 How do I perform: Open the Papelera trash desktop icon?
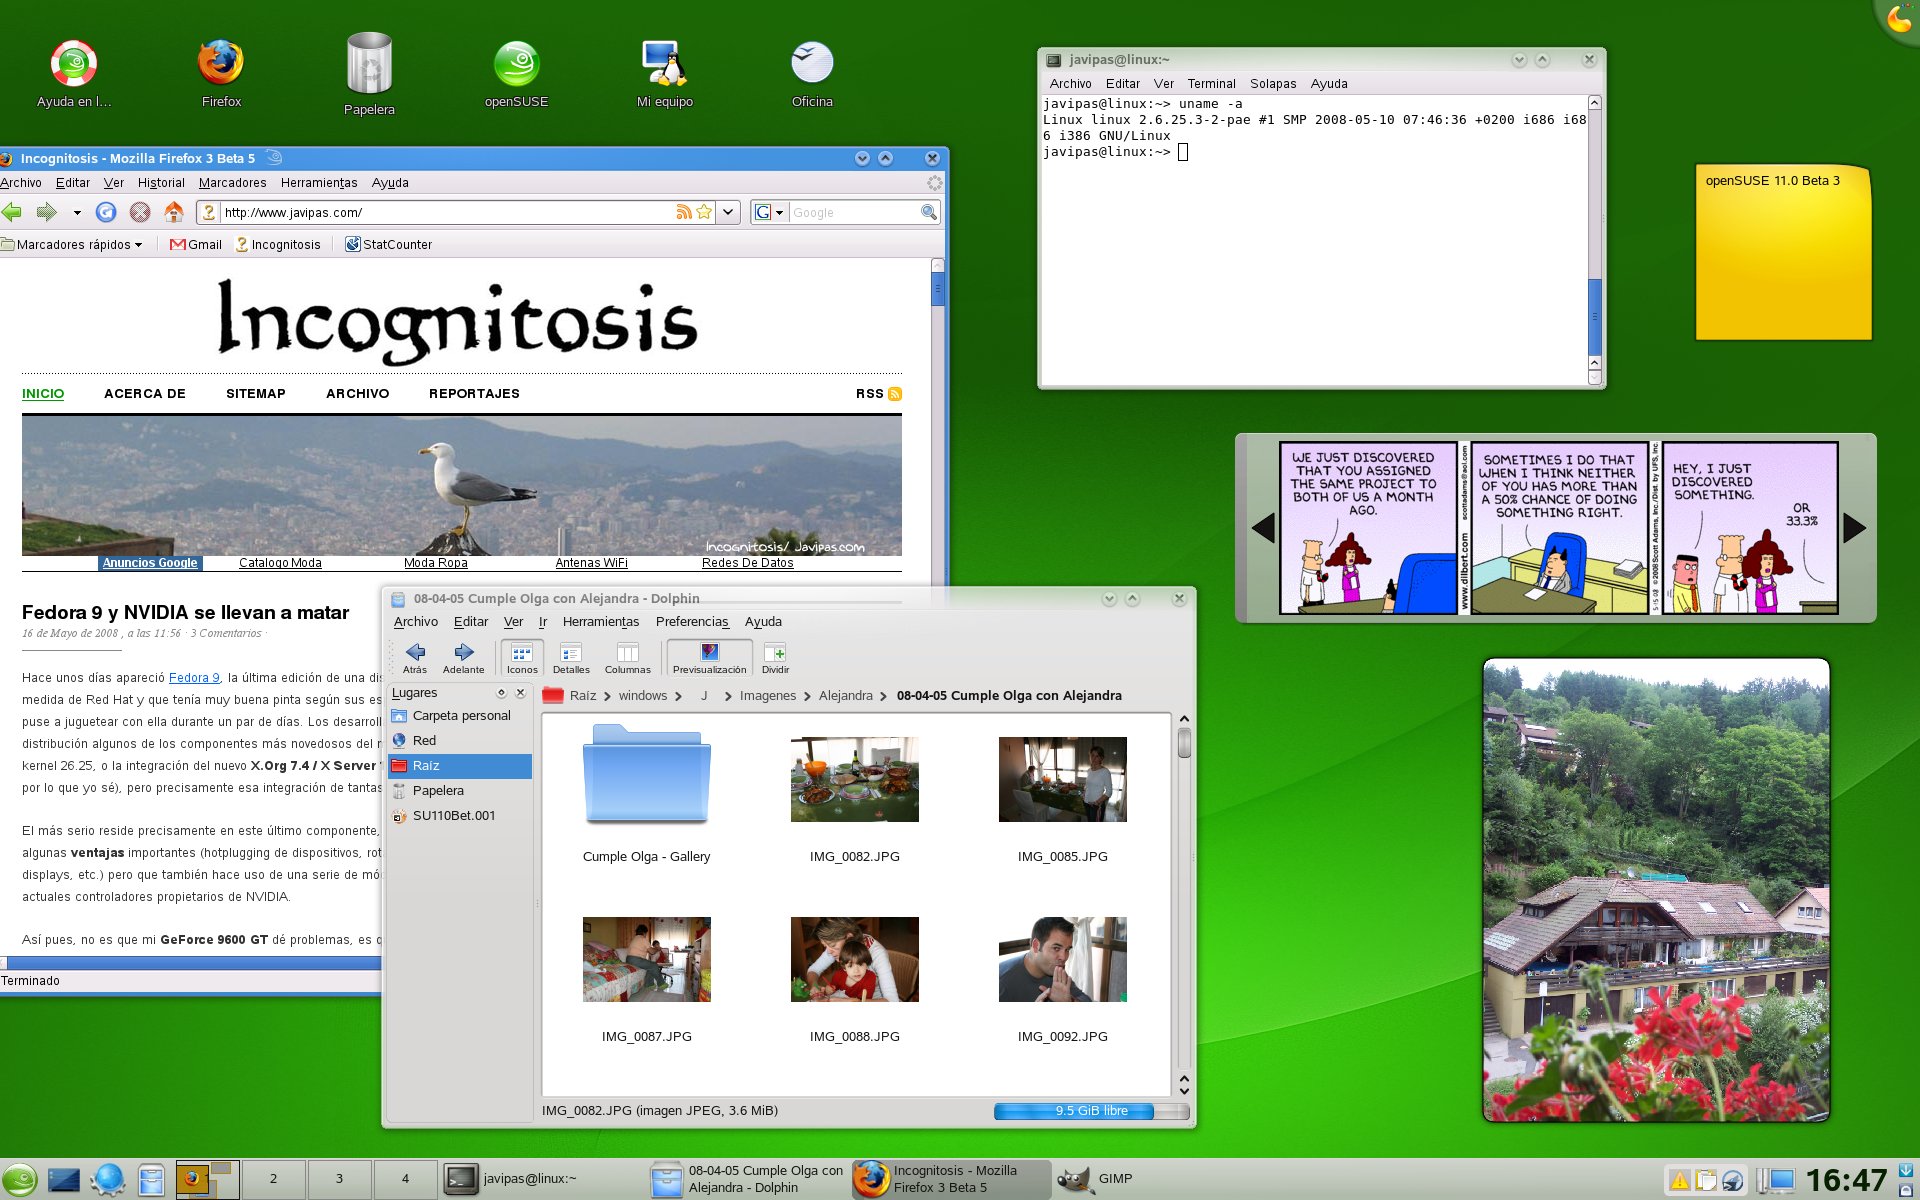point(369,66)
